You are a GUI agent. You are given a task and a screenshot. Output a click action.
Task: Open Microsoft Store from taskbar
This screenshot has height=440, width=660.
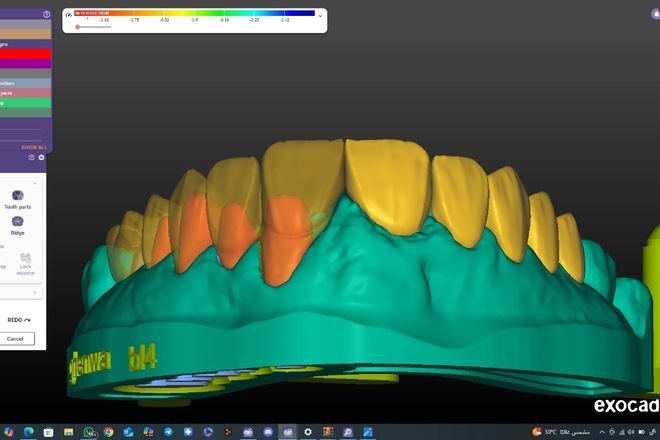point(48,432)
